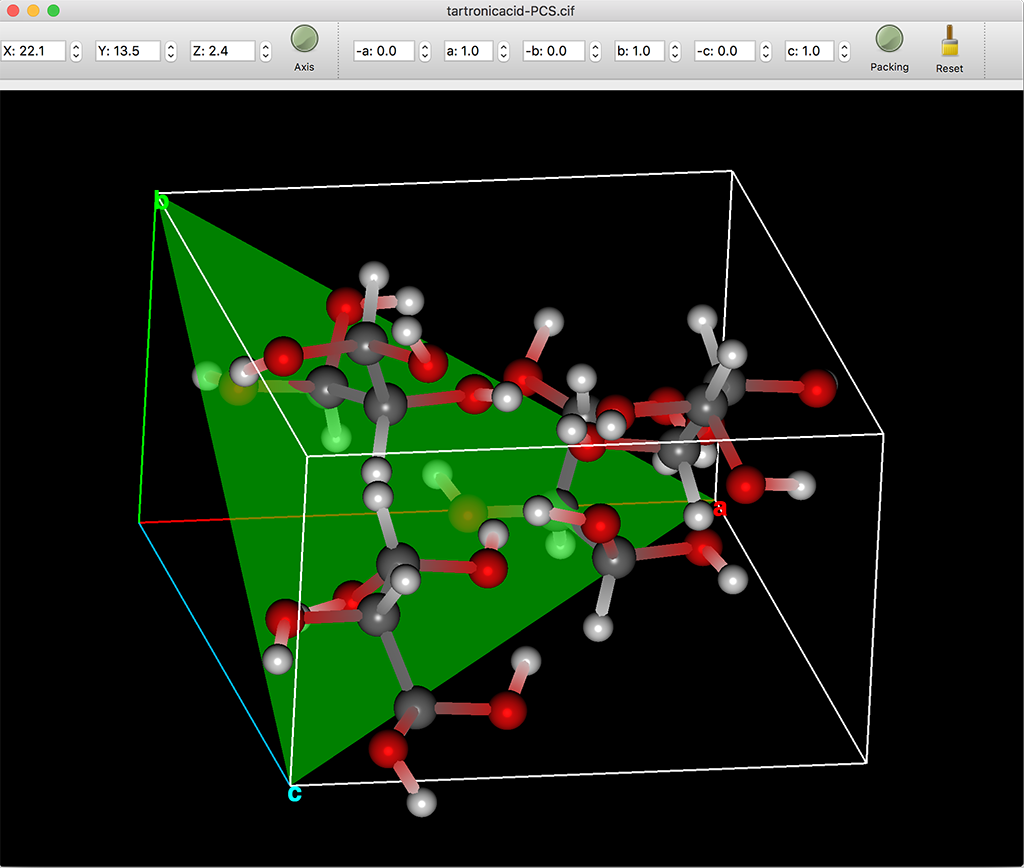Click the stepper beside a: 1.0
The image size is (1024, 868).
[503, 51]
